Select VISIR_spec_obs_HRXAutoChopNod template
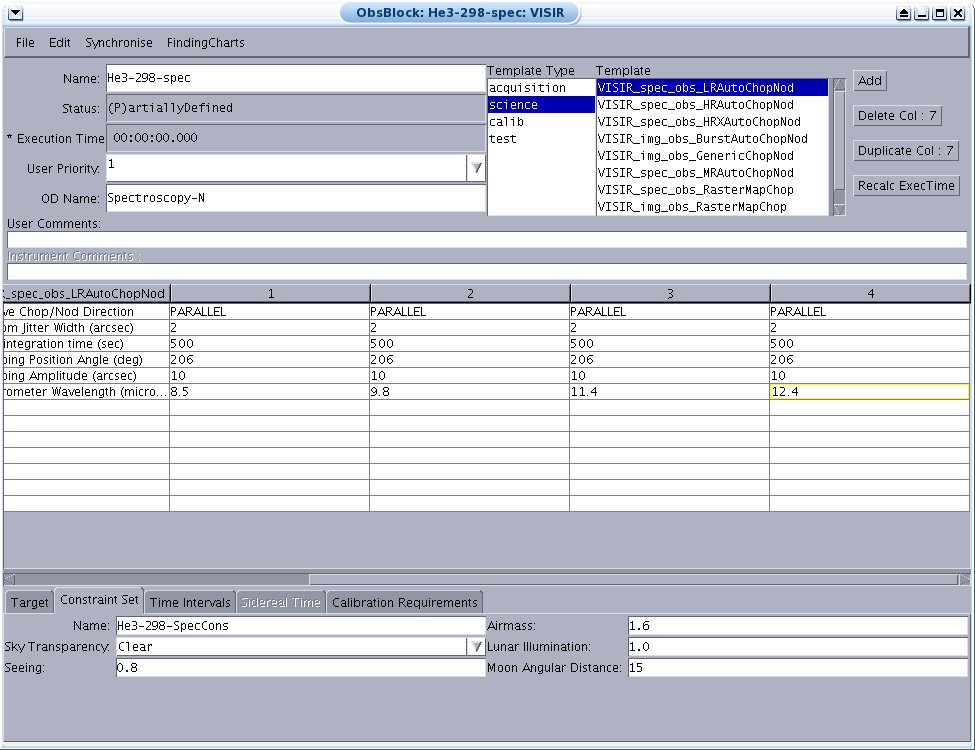Image resolution: width=975 pixels, height=750 pixels. coord(713,122)
